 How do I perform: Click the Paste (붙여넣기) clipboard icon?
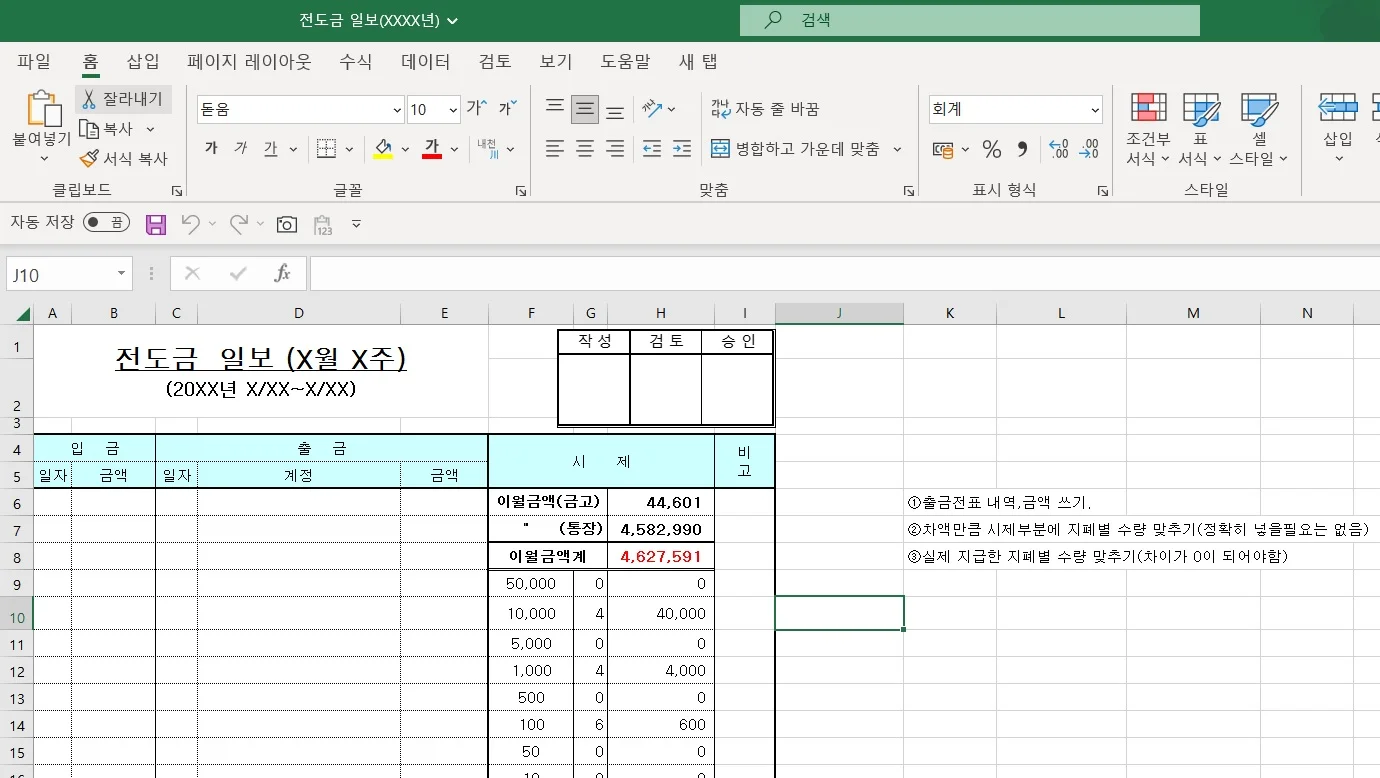42,108
